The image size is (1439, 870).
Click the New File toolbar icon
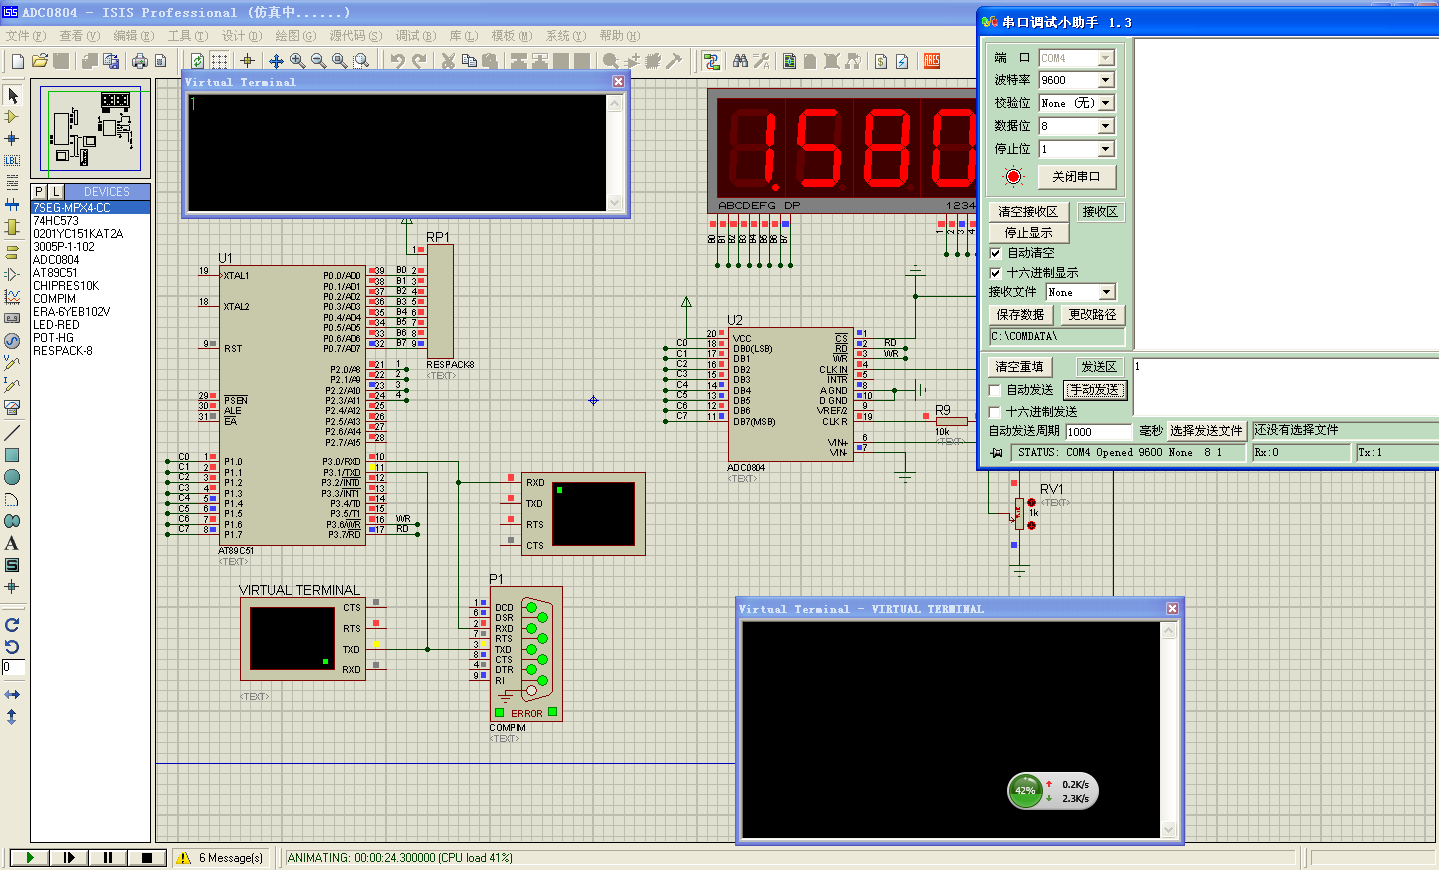click(x=17, y=61)
